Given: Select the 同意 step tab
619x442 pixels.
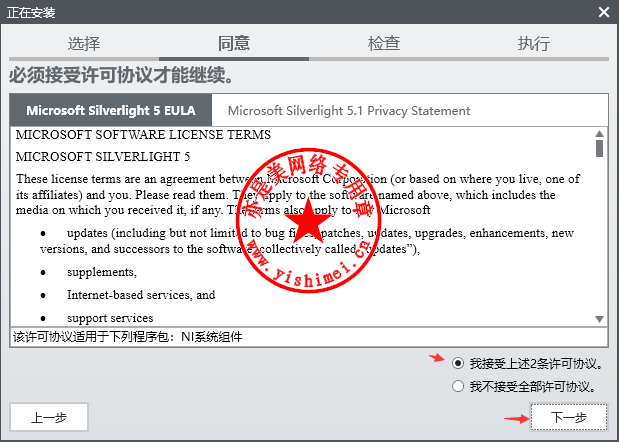Looking at the screenshot, I should point(234,43).
